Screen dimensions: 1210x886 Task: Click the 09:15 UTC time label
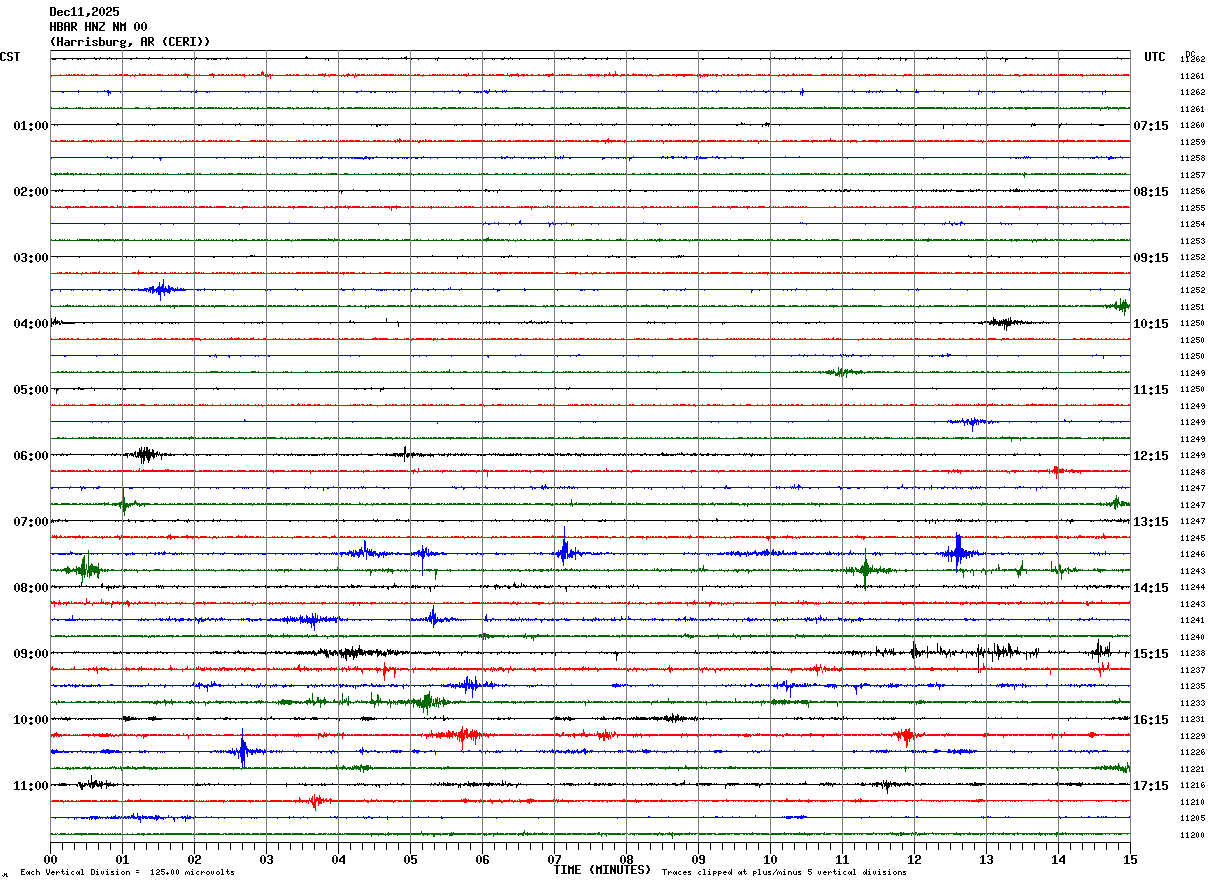(x=1151, y=258)
